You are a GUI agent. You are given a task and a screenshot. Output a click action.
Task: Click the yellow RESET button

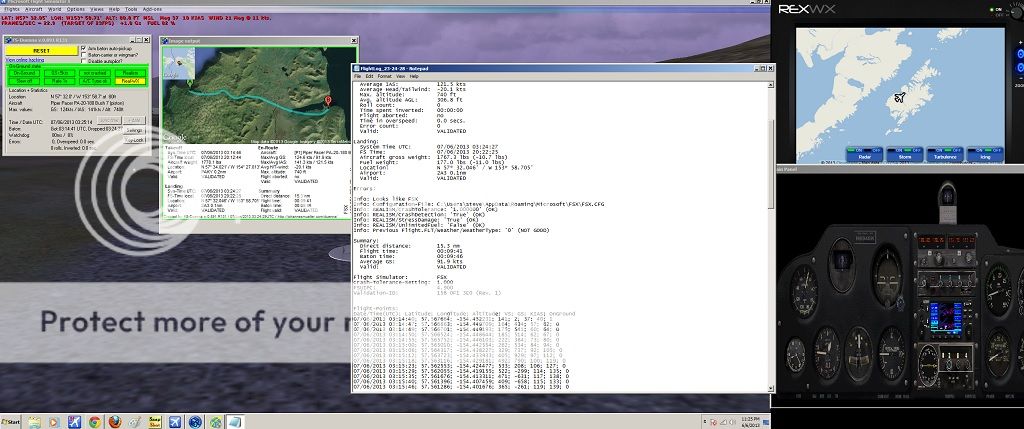pos(41,51)
